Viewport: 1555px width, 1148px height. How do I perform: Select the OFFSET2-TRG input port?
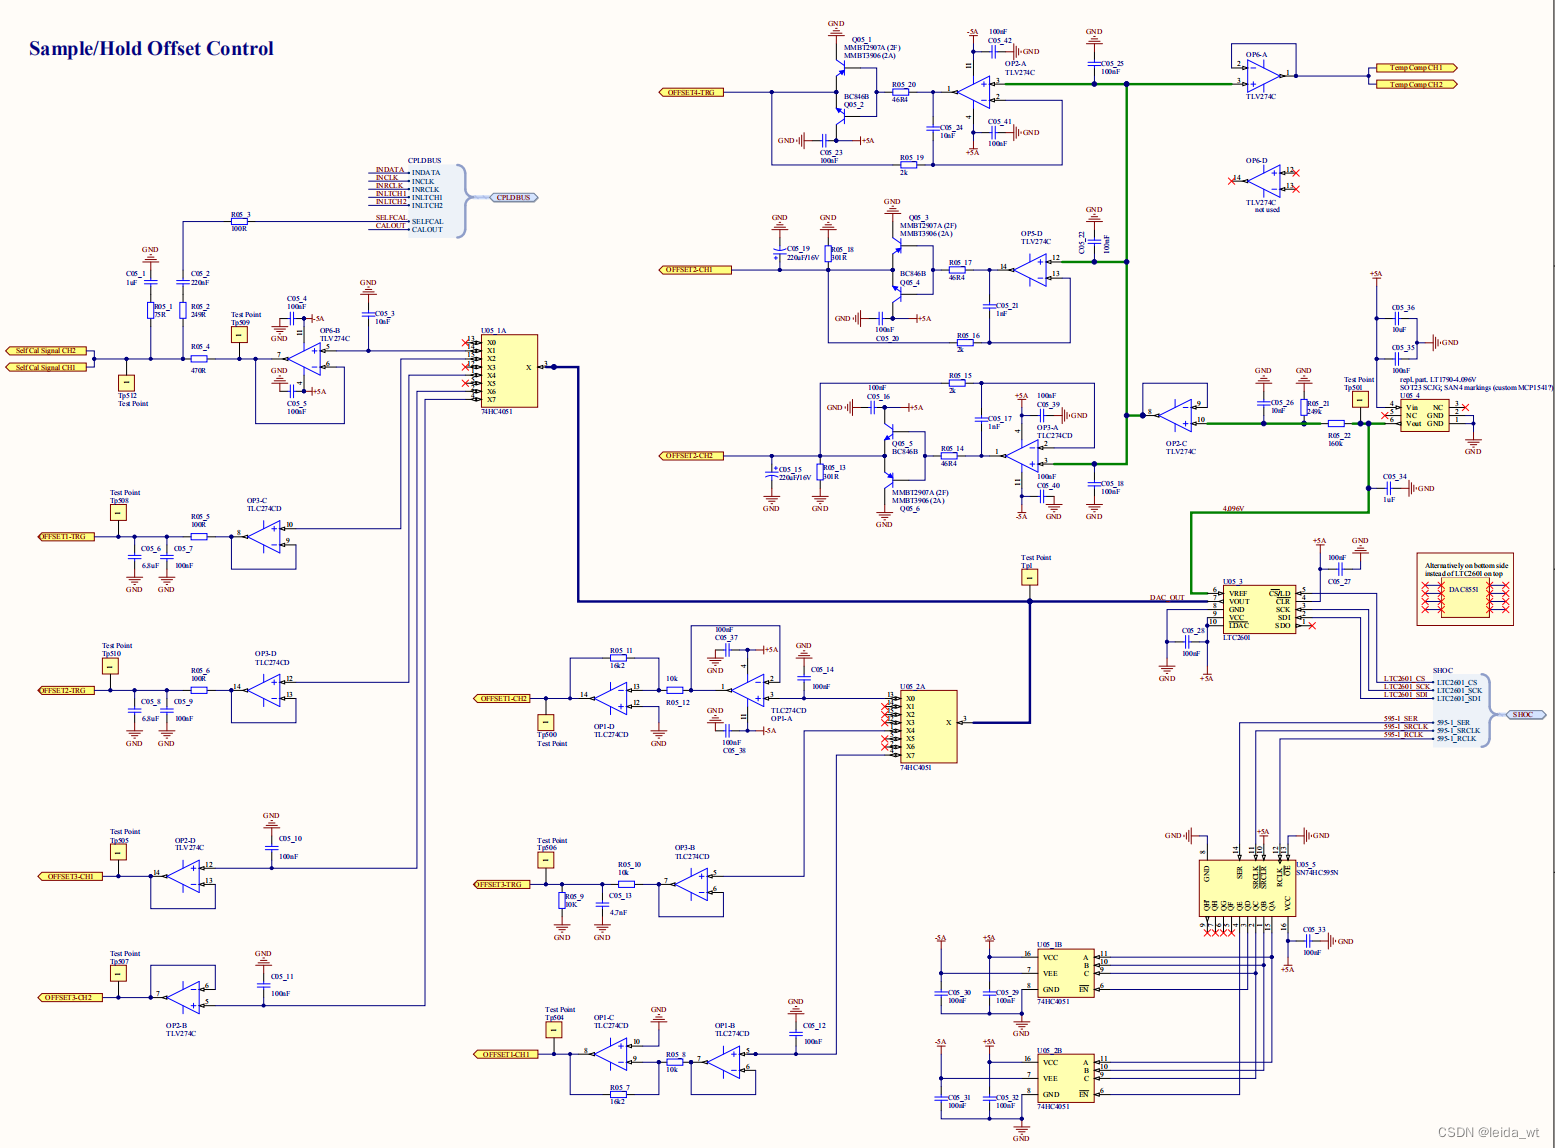(66, 691)
